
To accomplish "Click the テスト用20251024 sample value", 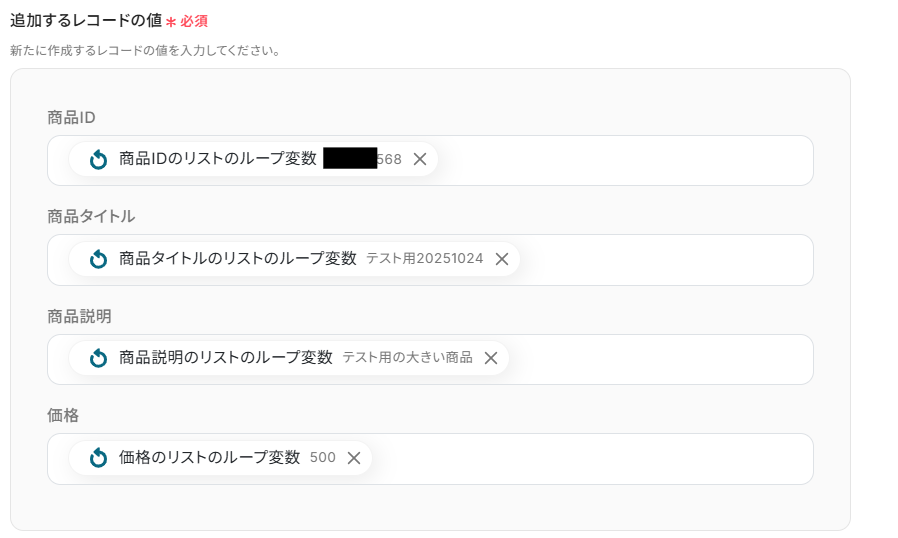I will point(424,259).
